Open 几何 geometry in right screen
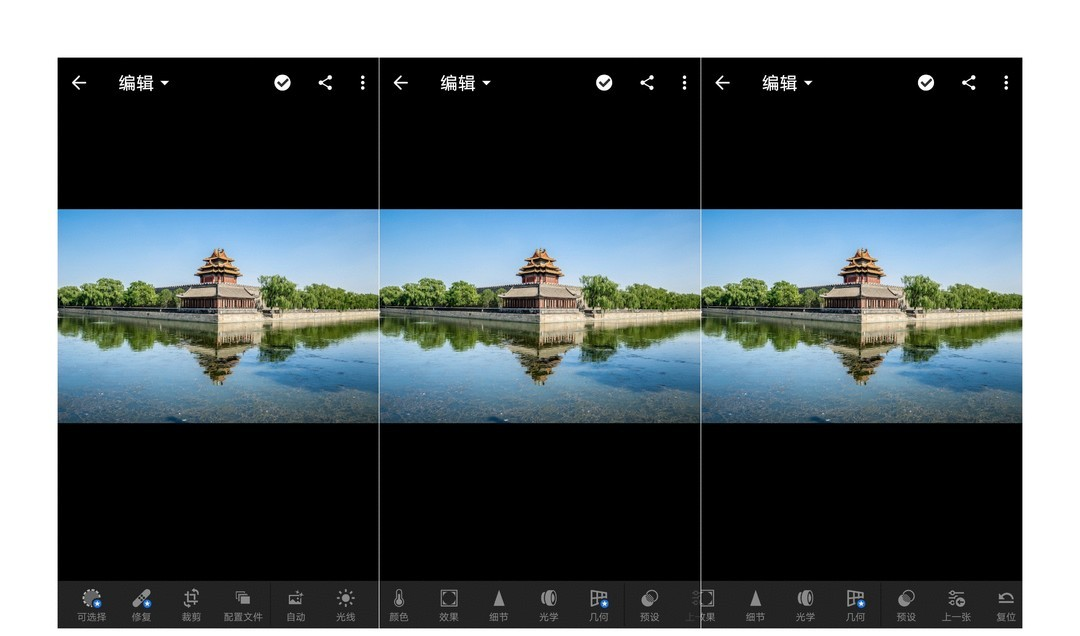This screenshot has width=1080, height=636. (x=855, y=604)
